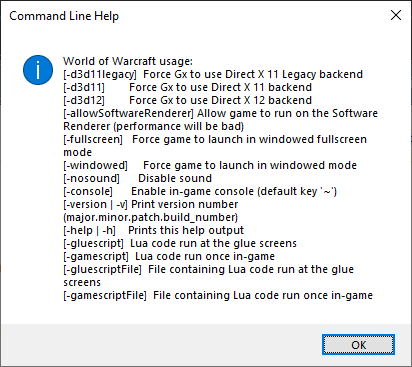Click the '(major.minor.patch.build_number)' text

click(151, 217)
